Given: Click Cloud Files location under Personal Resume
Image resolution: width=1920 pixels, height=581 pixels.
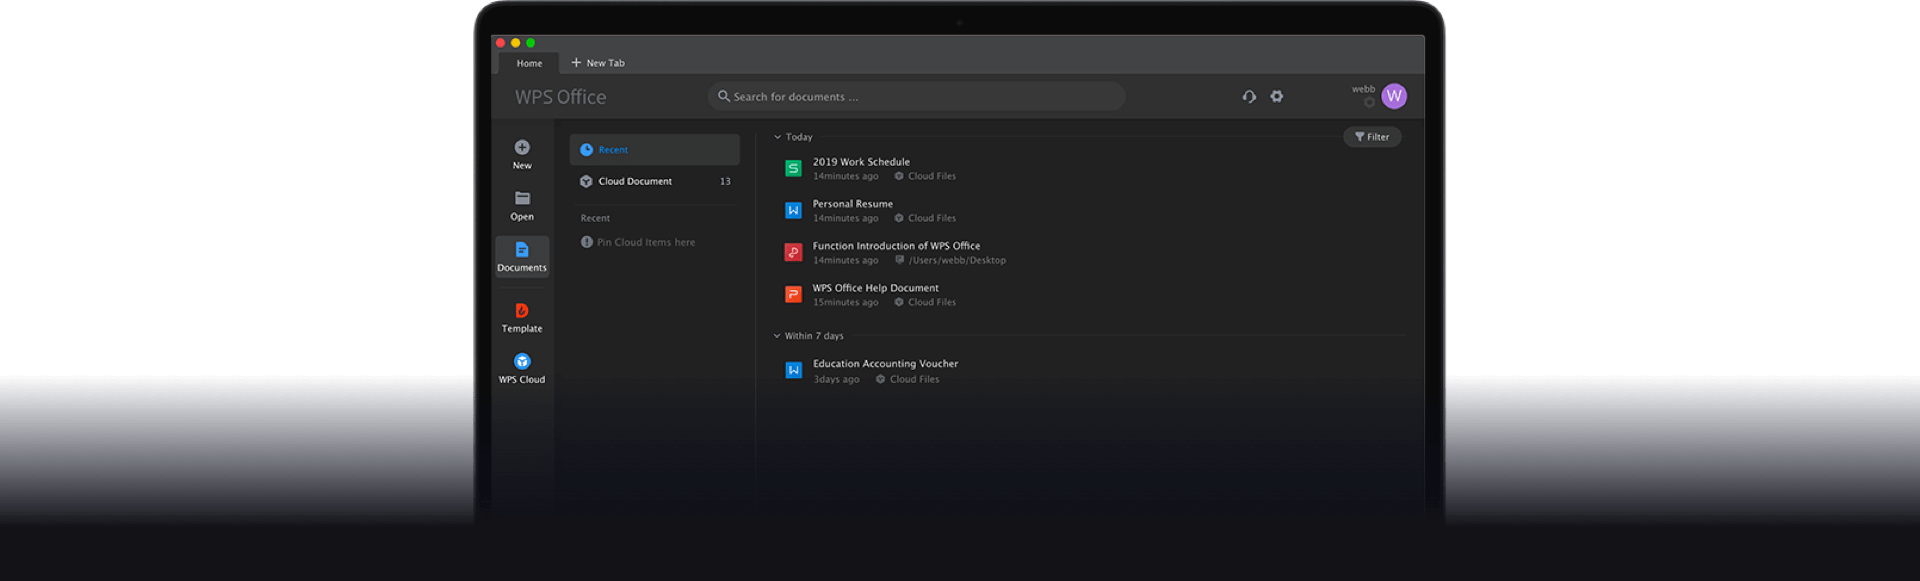Looking at the screenshot, I should coord(932,219).
